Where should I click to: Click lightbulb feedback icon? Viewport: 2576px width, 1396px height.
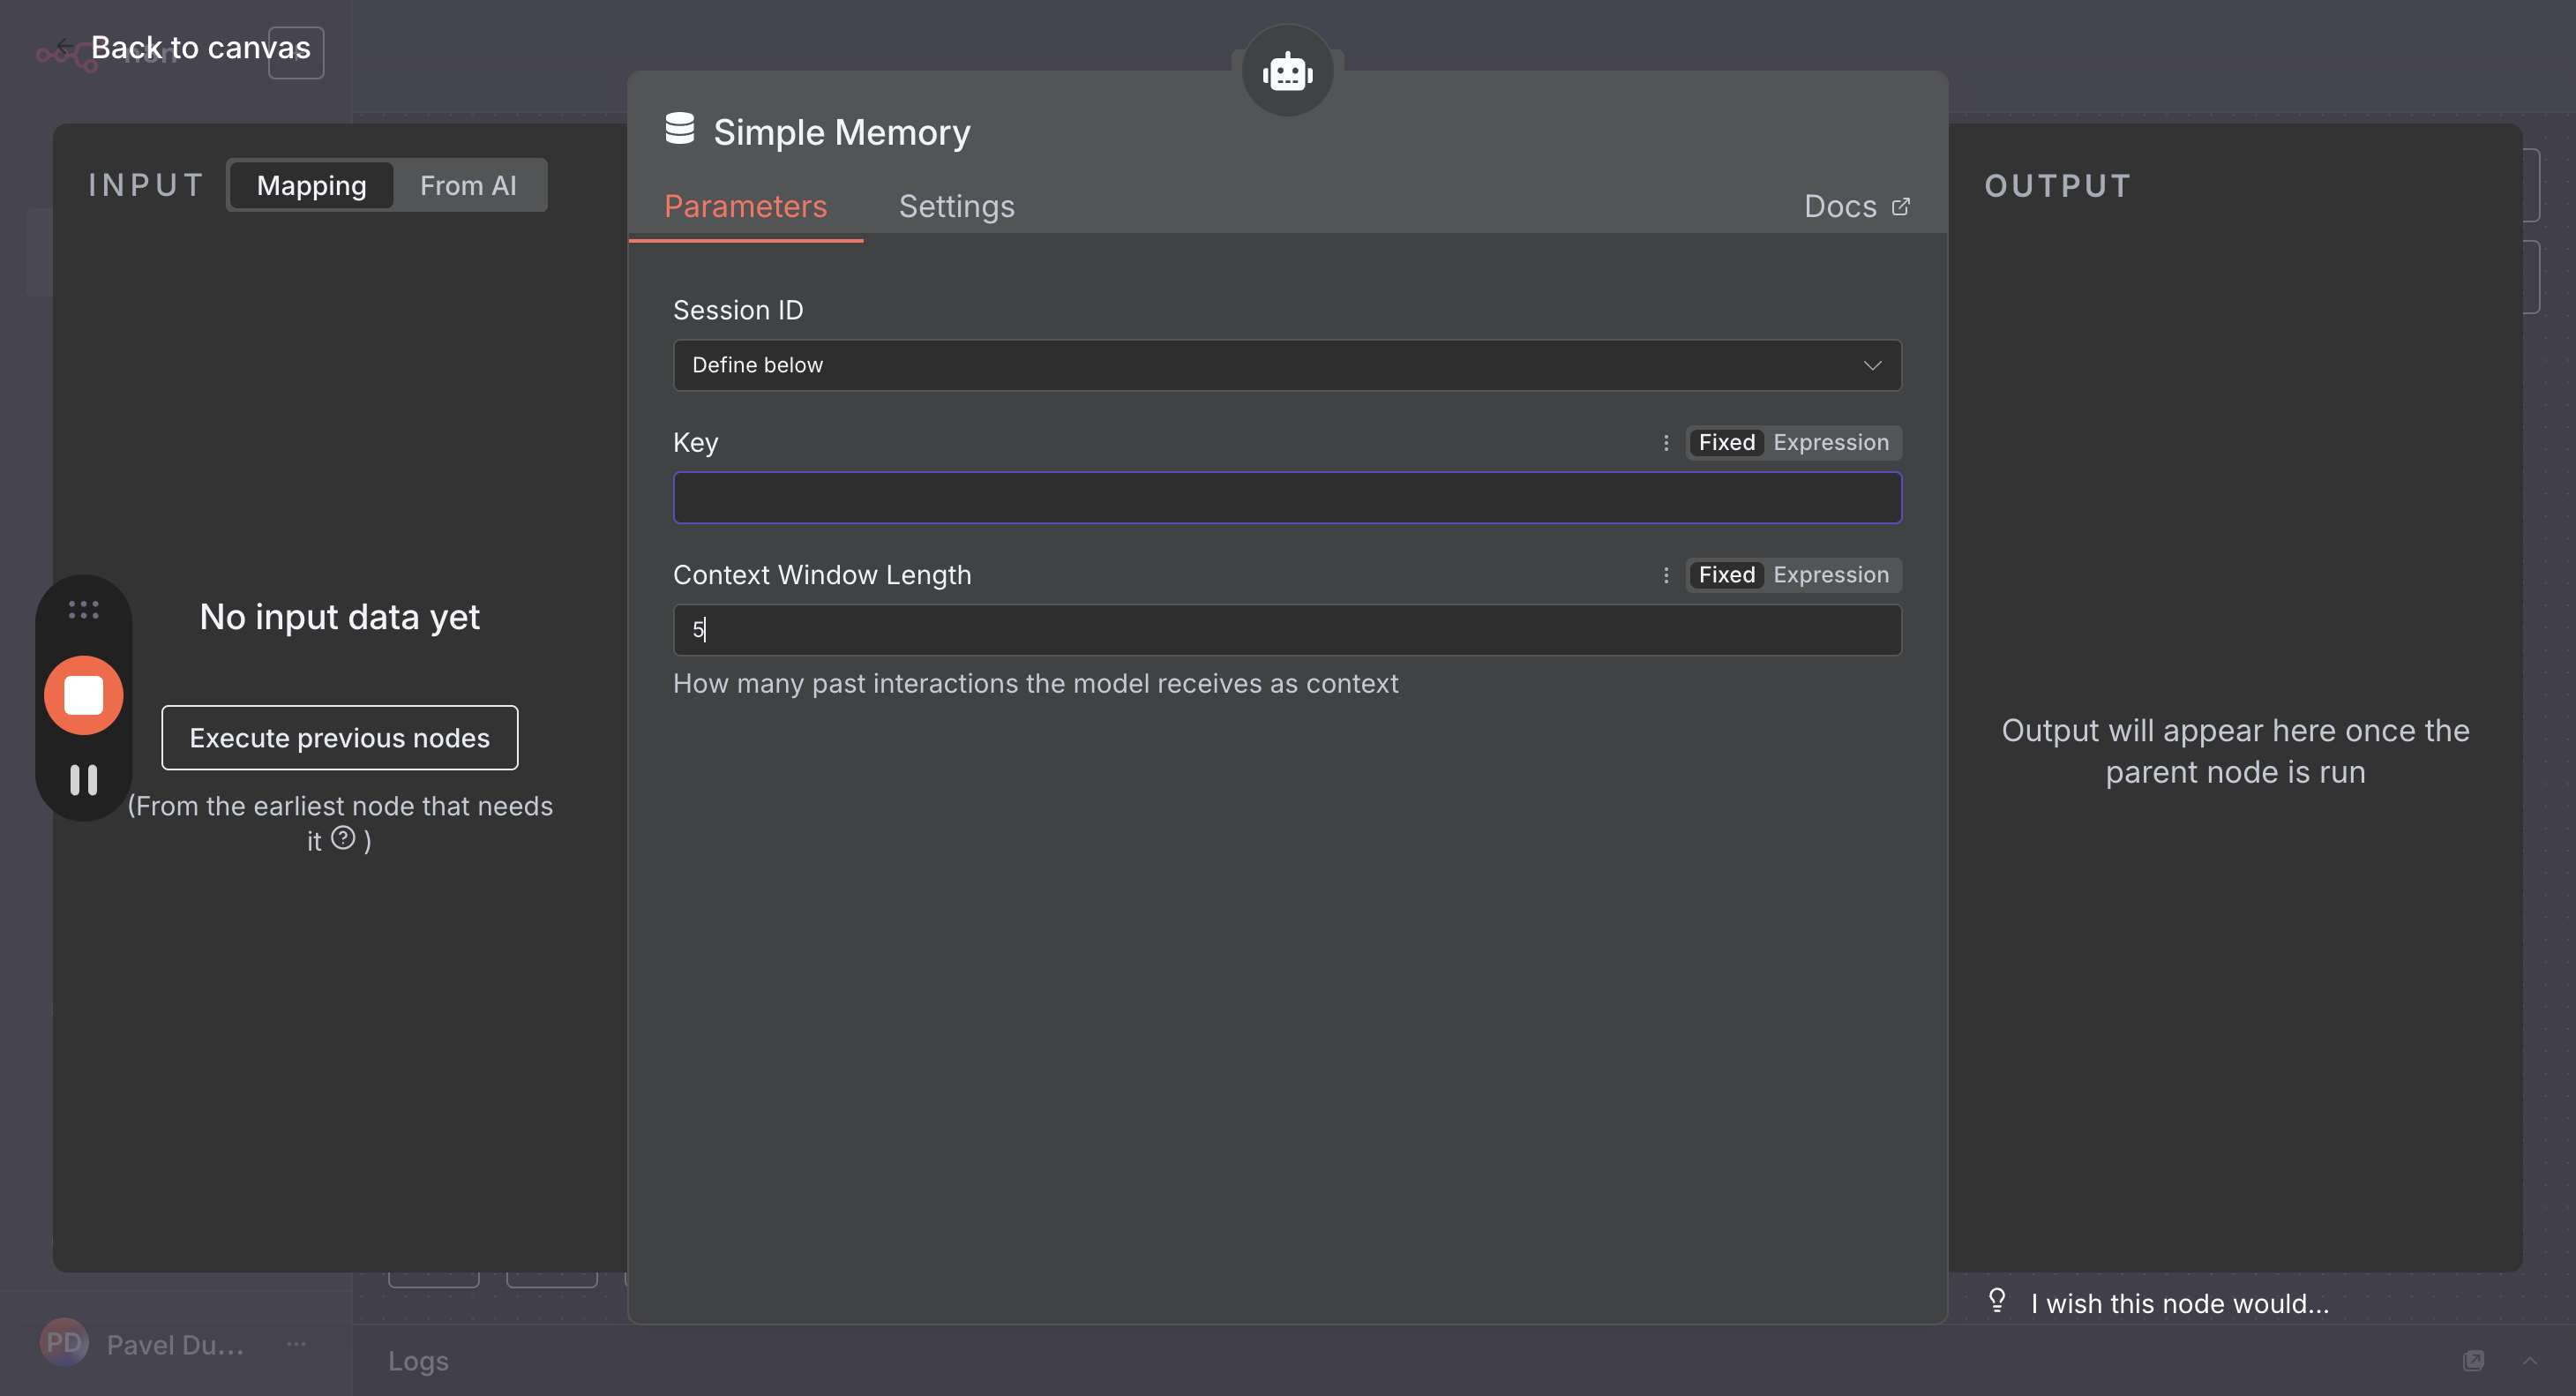tap(1996, 1300)
